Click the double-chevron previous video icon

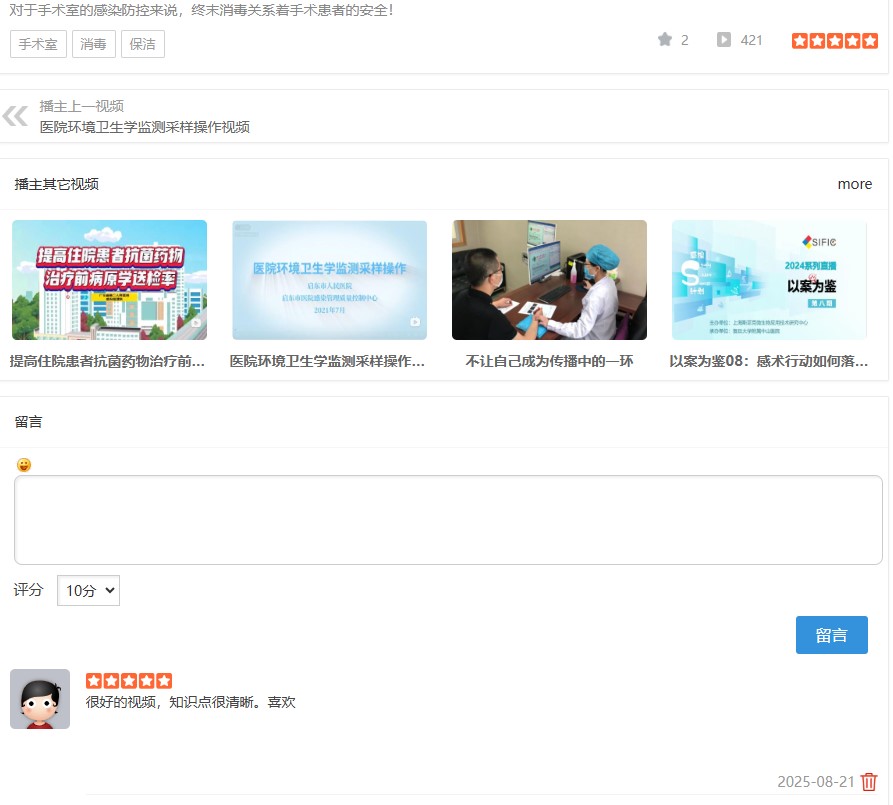pos(15,117)
